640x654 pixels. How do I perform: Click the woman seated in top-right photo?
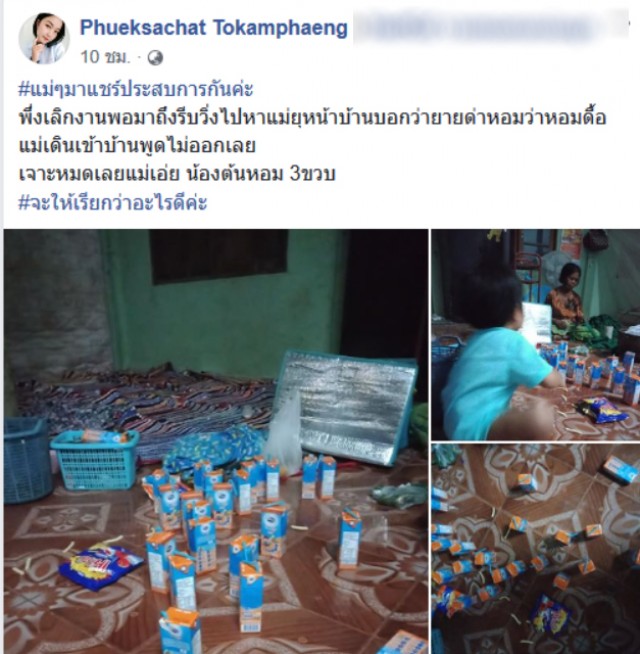(566, 297)
